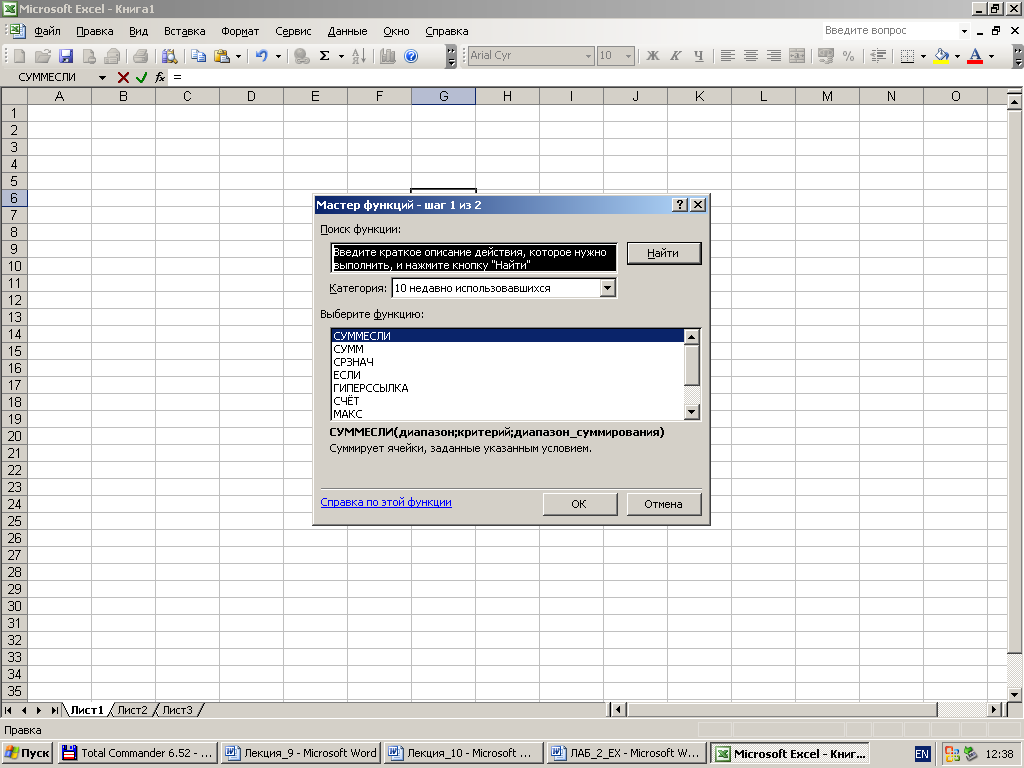Open the Формат menu
The height and width of the screenshot is (768, 1024).
tap(240, 31)
